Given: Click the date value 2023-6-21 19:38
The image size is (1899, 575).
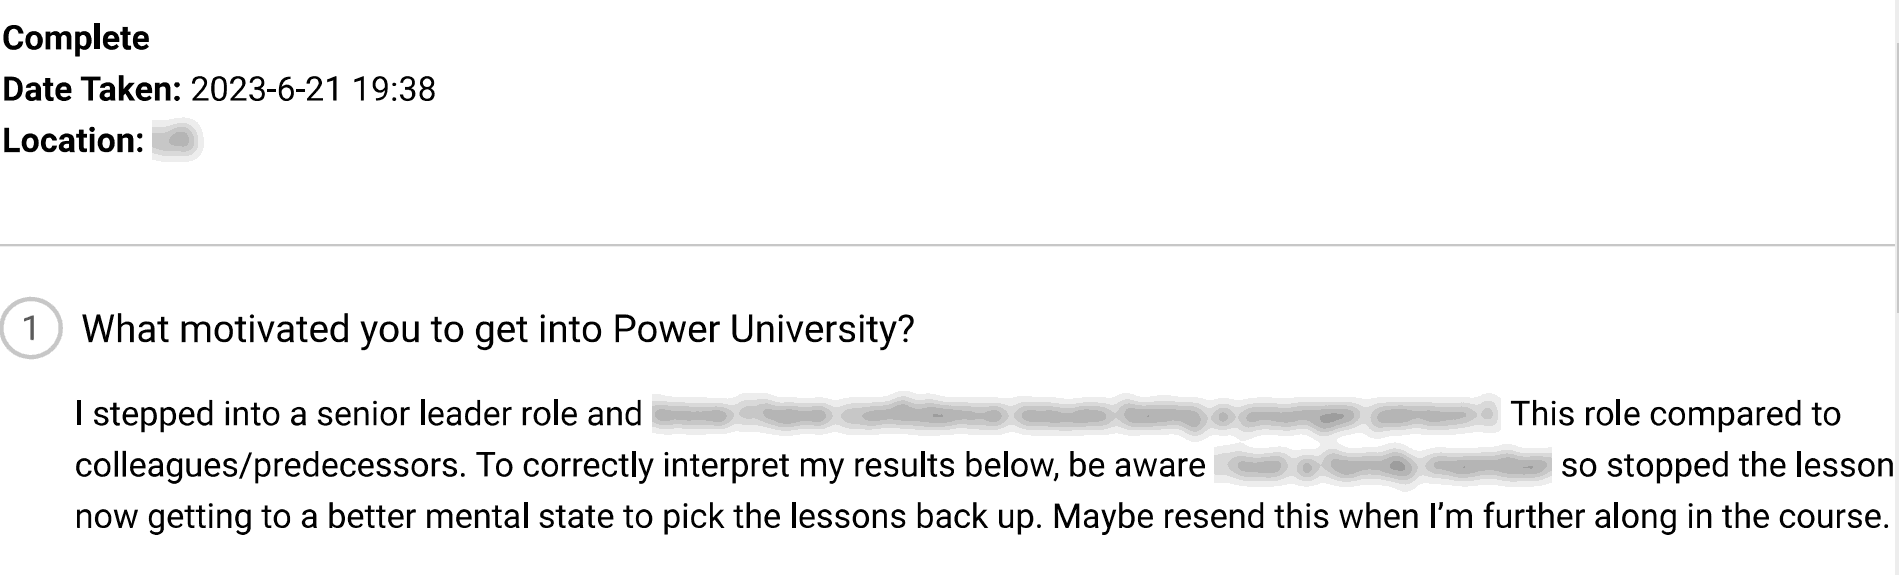Looking at the screenshot, I should (x=313, y=89).
